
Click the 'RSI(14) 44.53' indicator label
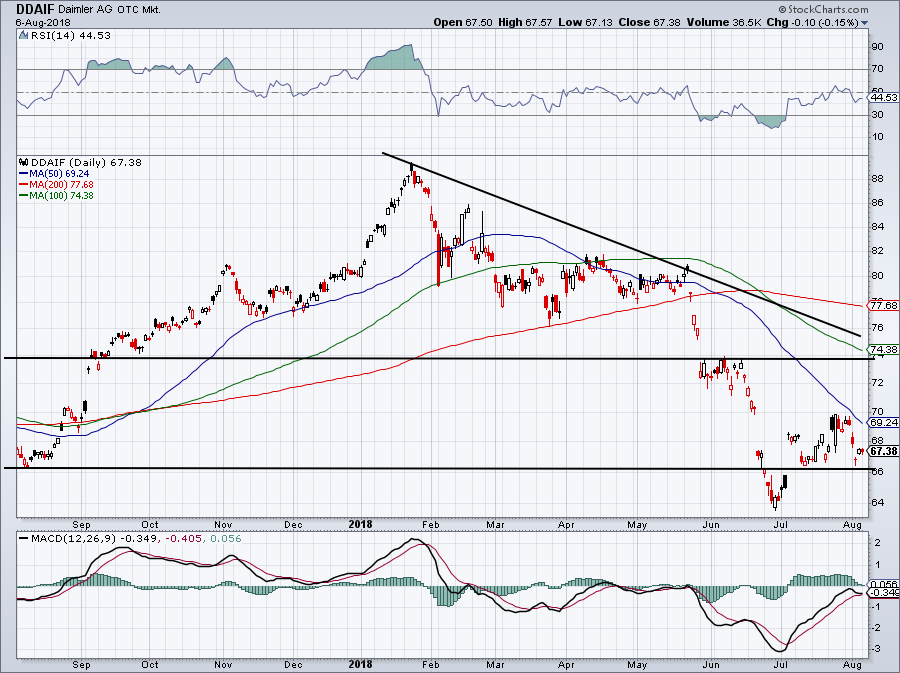(70, 35)
